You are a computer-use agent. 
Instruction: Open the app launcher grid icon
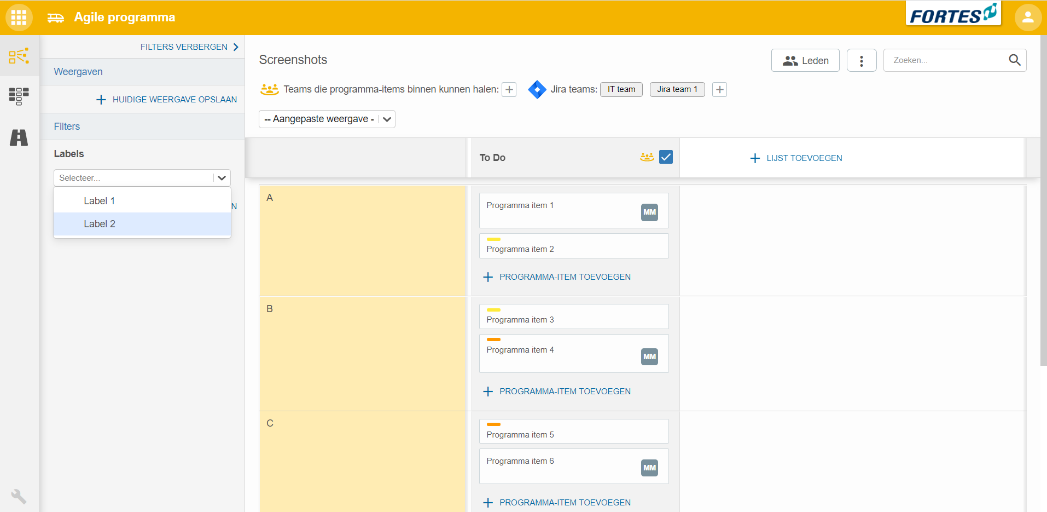tap(19, 17)
